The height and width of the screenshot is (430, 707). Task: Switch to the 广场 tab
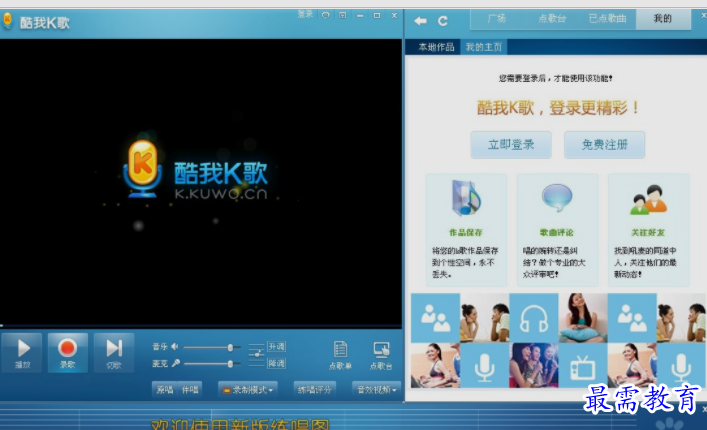click(x=497, y=19)
